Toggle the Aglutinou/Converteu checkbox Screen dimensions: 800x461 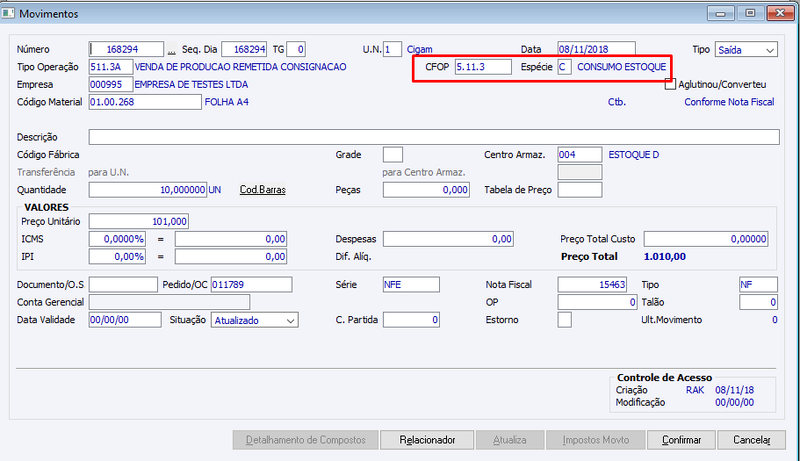point(670,84)
